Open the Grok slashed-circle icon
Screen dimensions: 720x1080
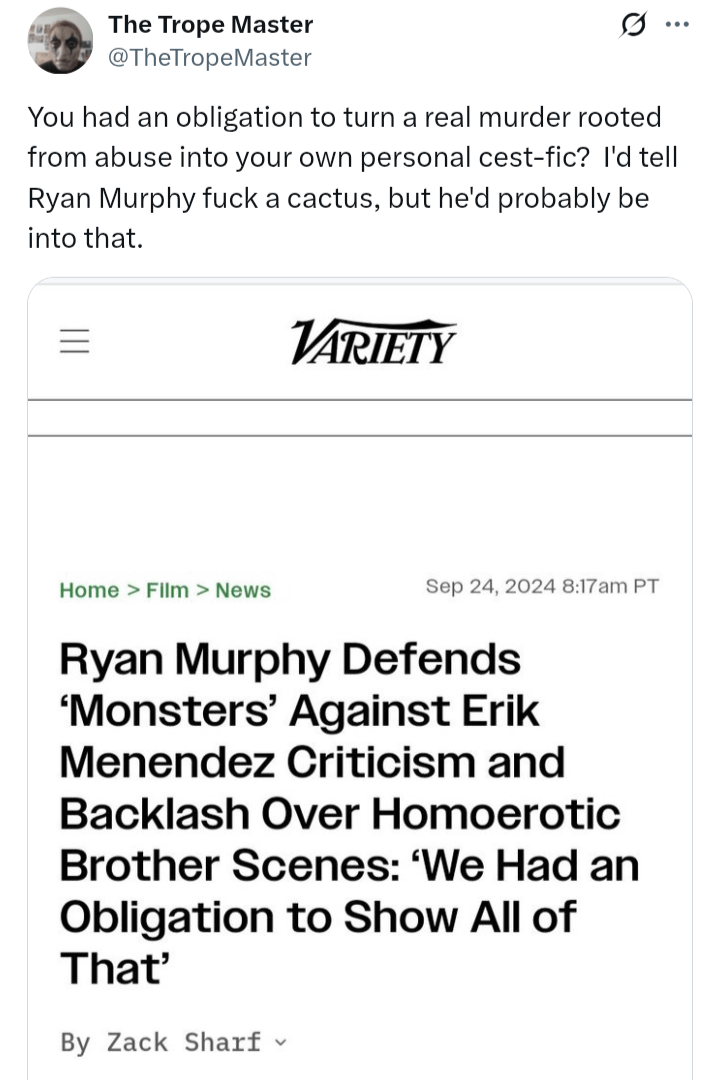(x=632, y=28)
